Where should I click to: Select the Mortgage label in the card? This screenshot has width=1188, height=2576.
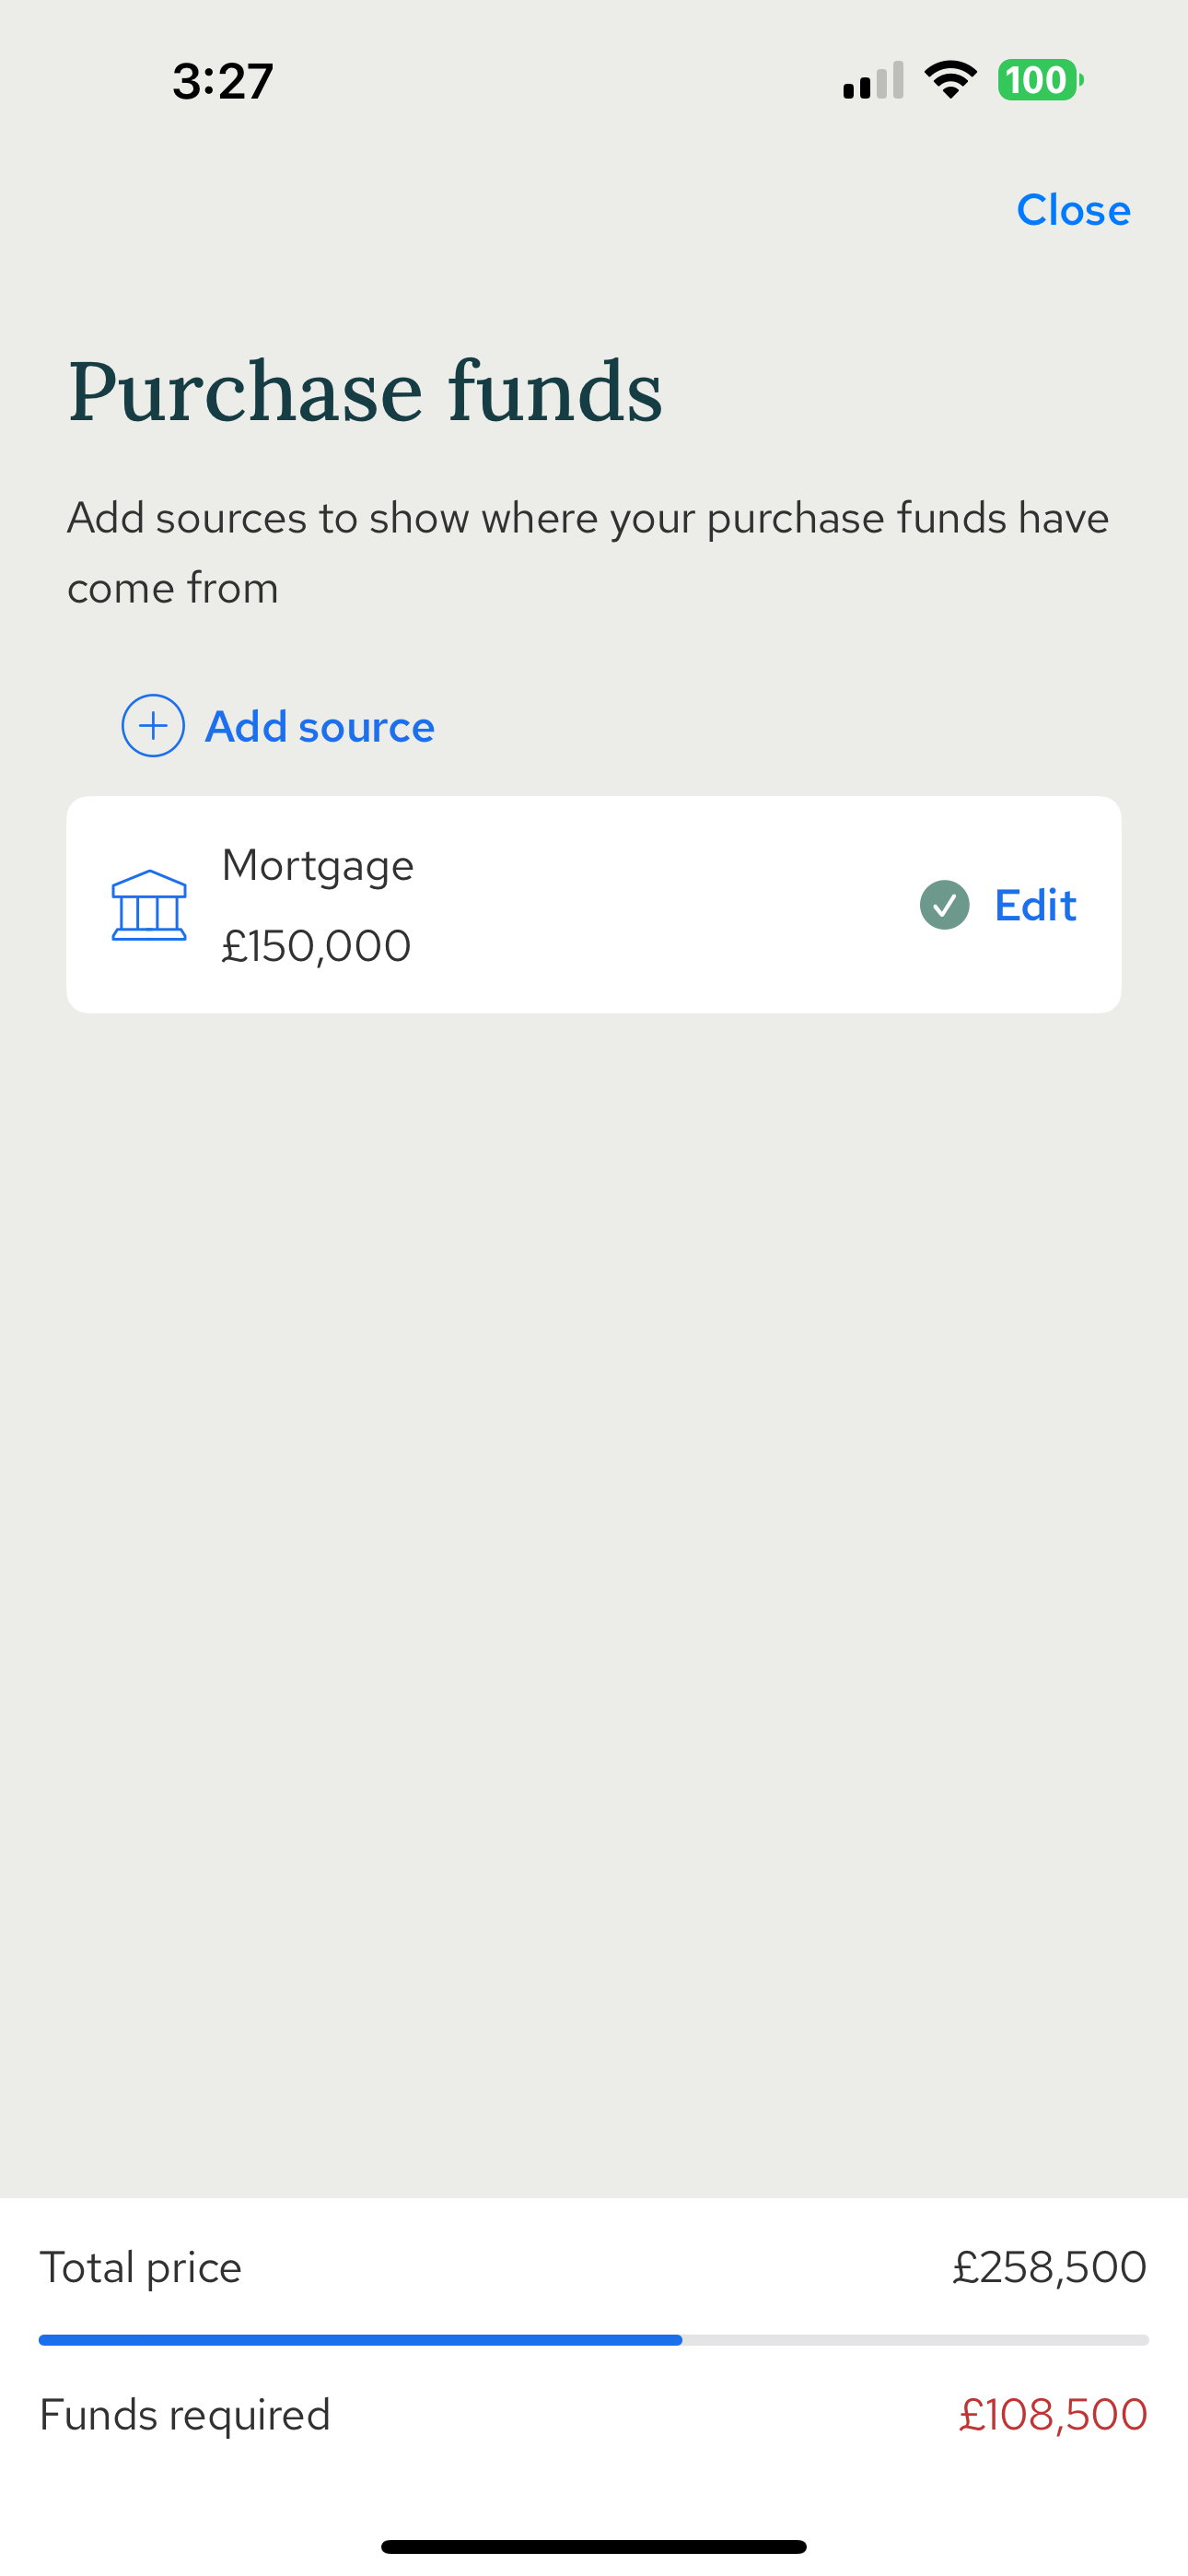(317, 865)
